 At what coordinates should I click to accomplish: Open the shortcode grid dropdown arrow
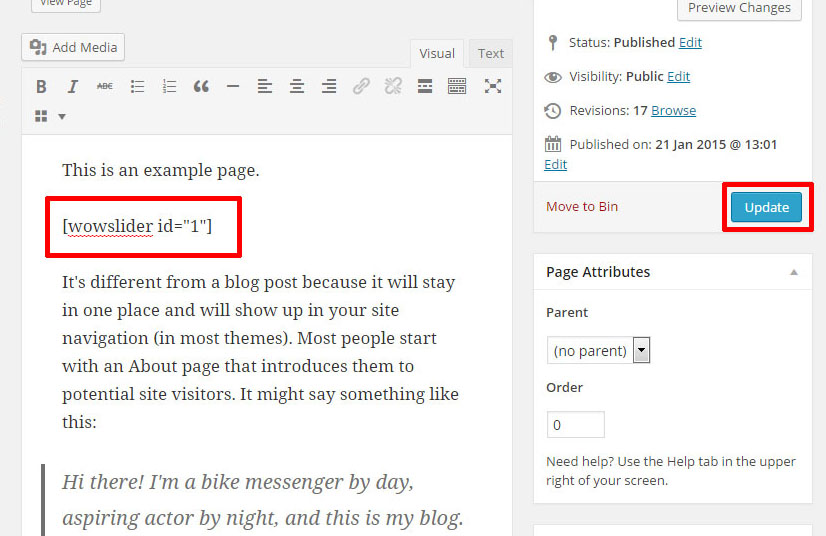point(62,117)
